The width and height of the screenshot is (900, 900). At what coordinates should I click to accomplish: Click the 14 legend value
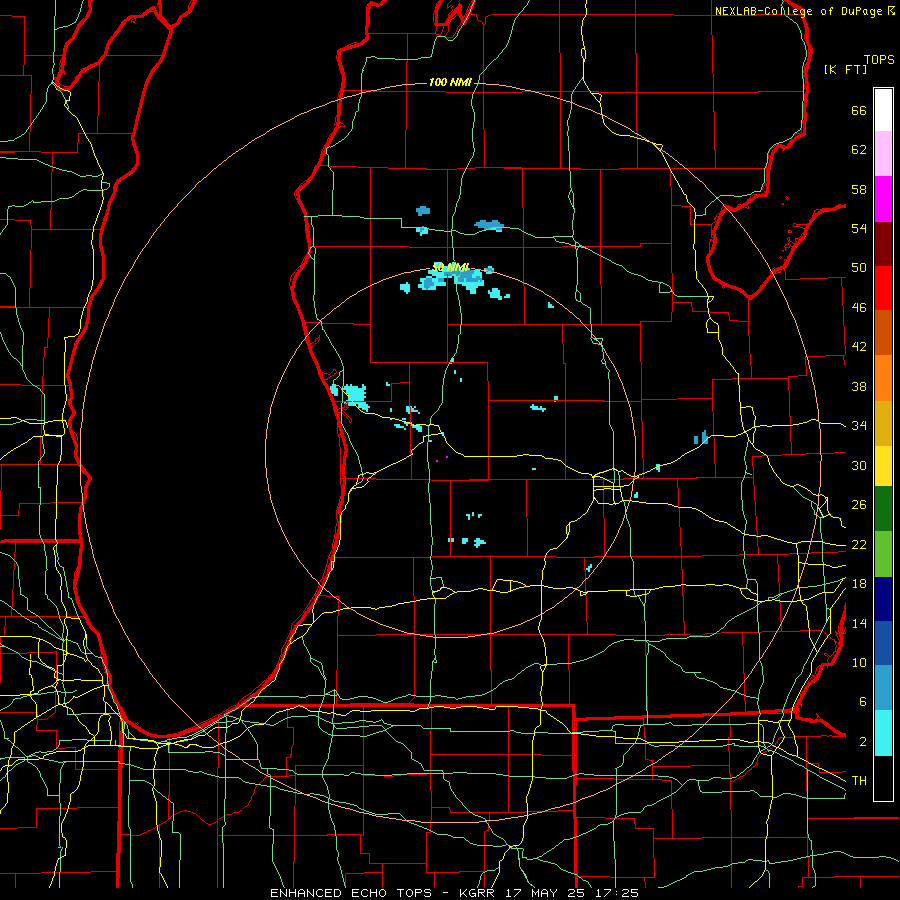click(x=859, y=623)
